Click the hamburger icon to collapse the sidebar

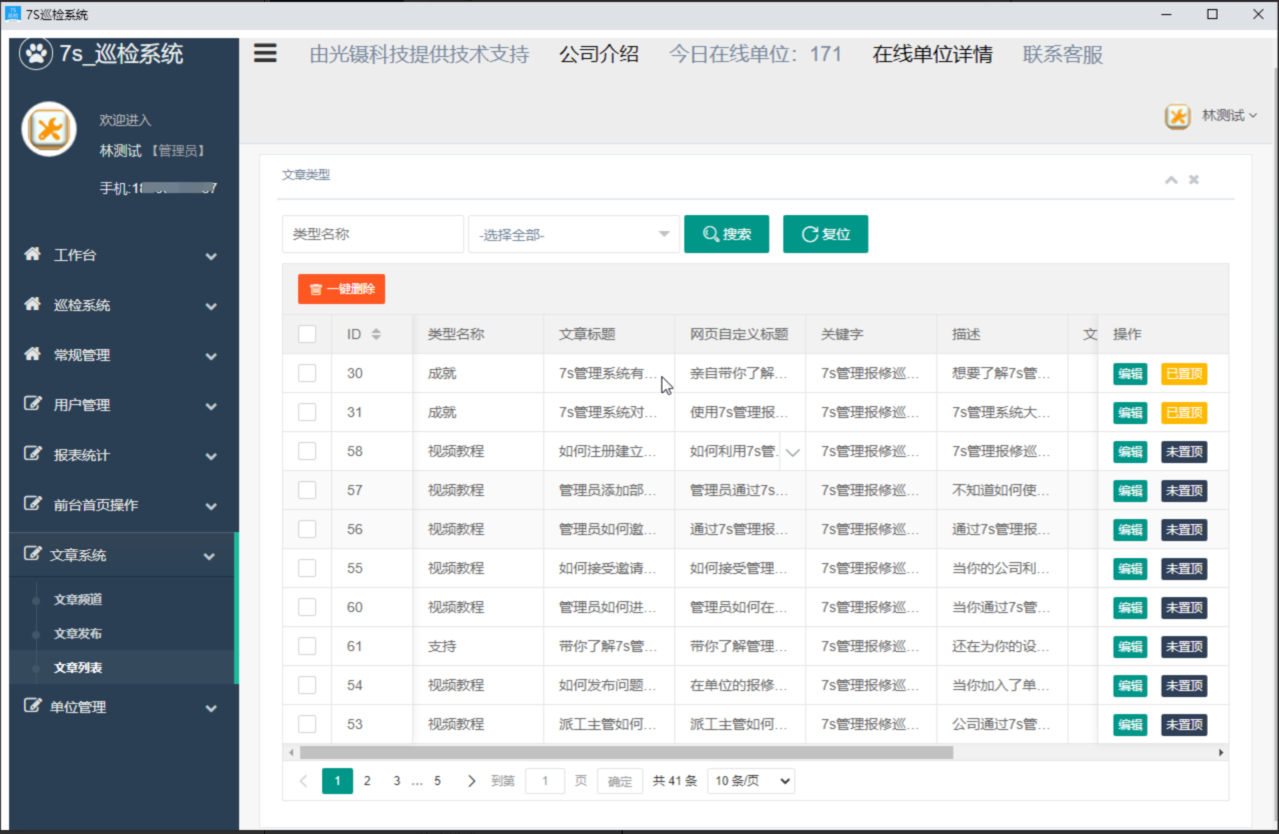264,53
